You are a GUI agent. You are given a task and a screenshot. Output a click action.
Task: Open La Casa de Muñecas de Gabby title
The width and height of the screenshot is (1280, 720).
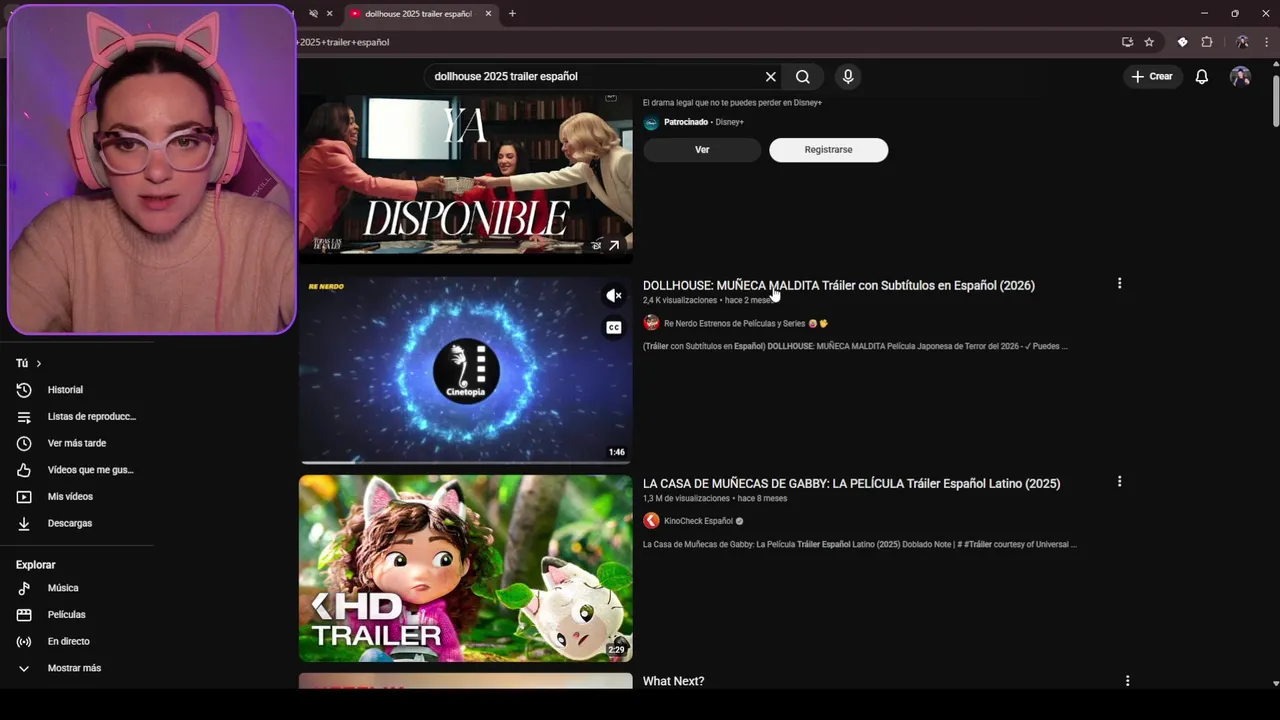point(851,484)
